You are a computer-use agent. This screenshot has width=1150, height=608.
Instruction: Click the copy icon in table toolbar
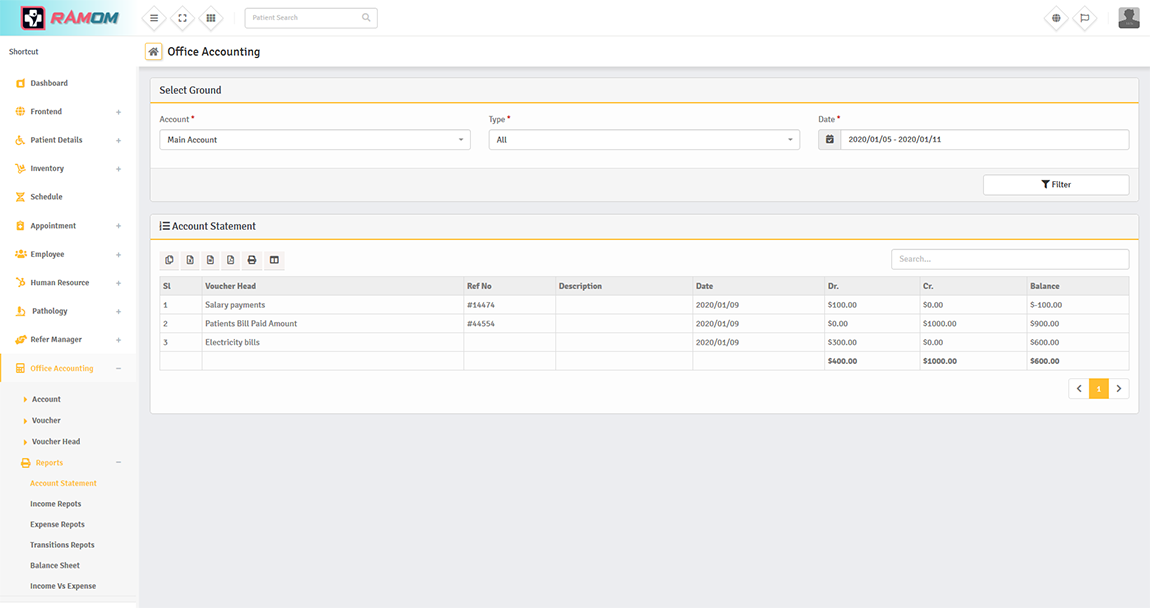tap(169, 260)
